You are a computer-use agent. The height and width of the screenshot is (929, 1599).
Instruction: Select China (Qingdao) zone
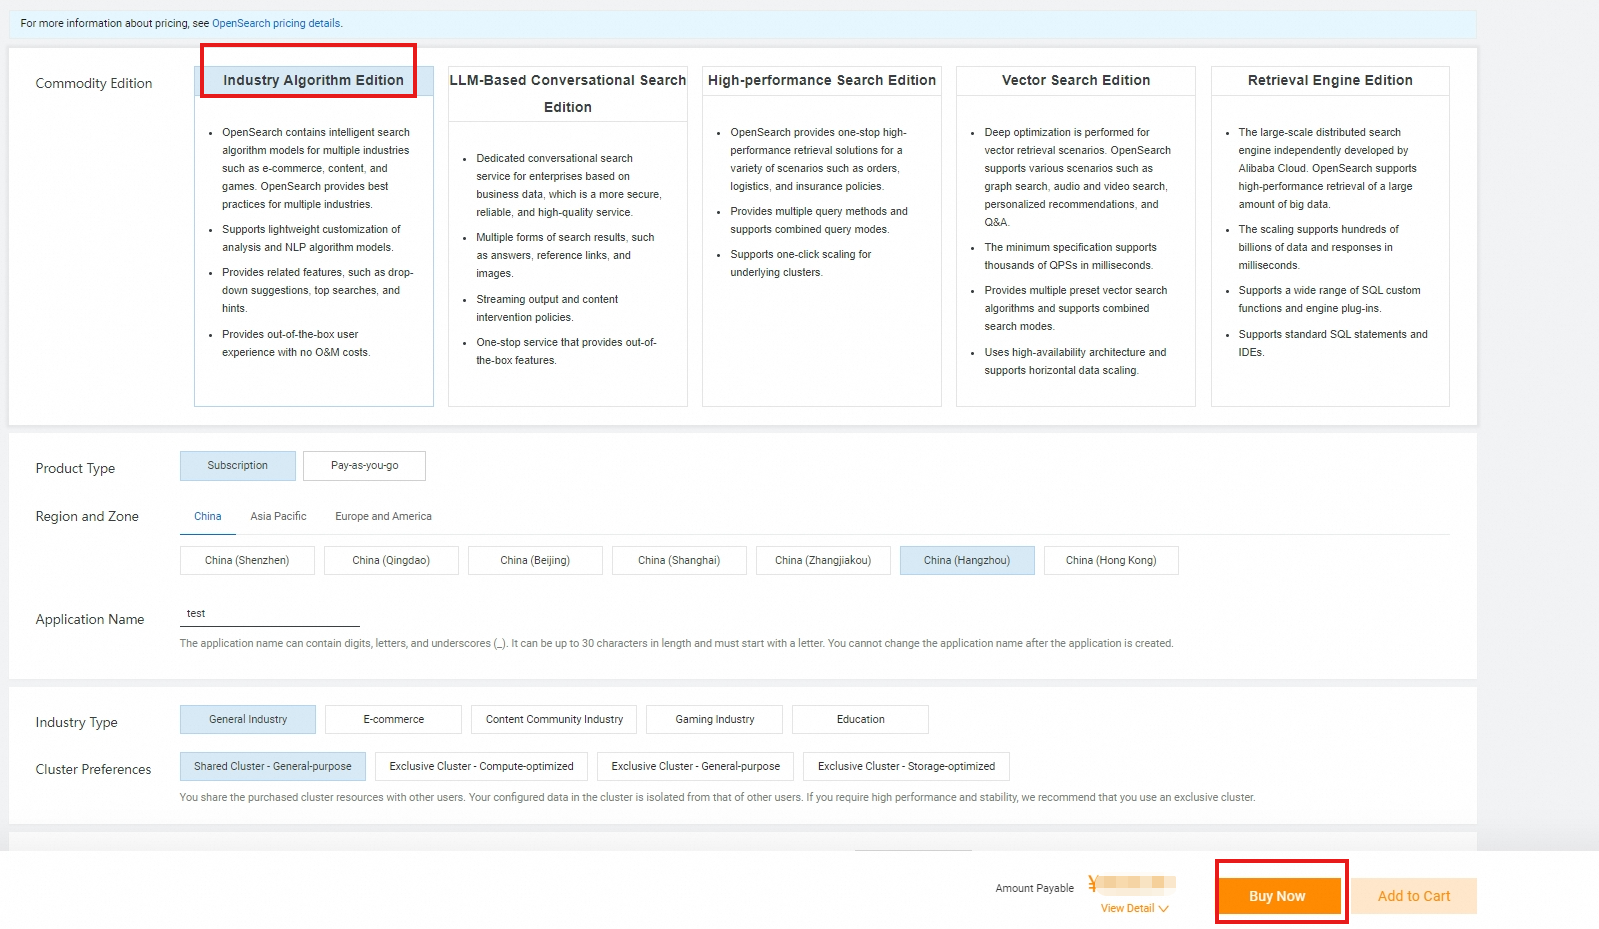point(391,561)
